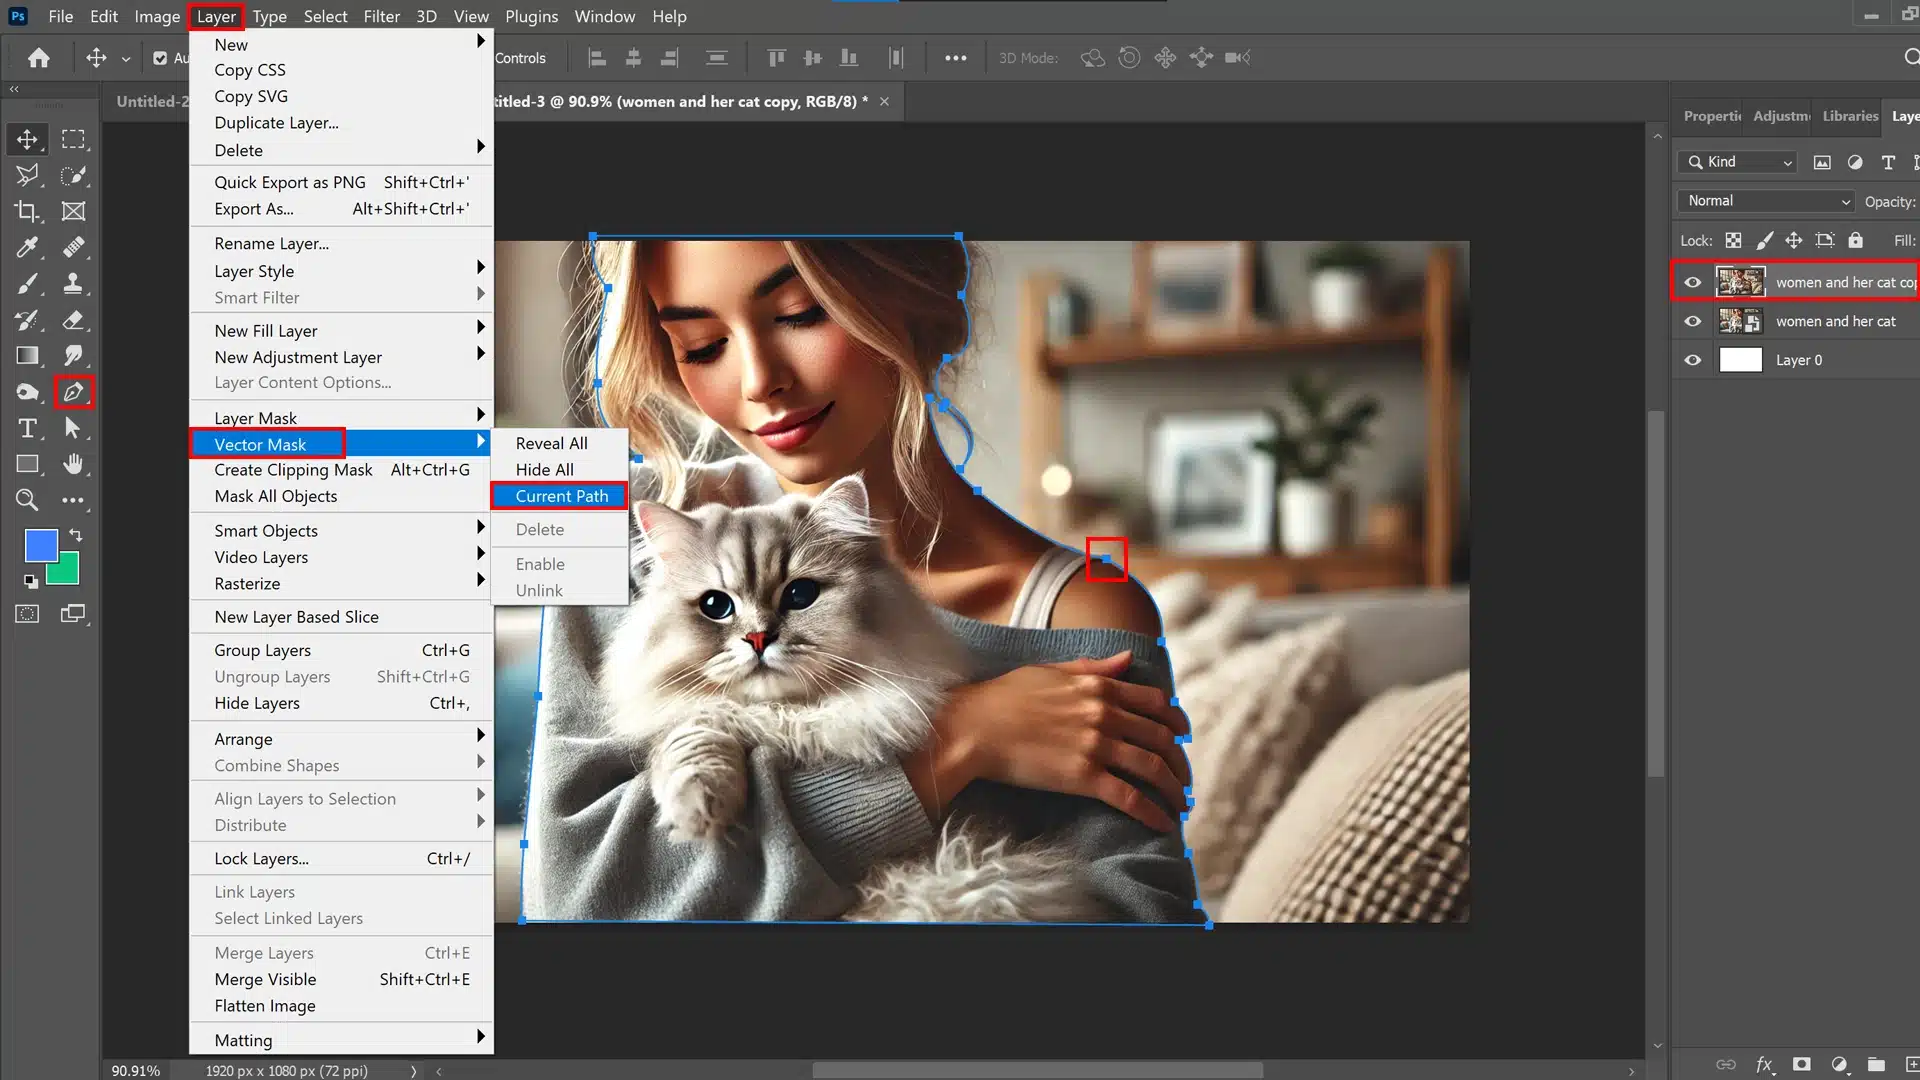The height and width of the screenshot is (1080, 1920).
Task: Select the Zoom tool
Action: point(27,500)
